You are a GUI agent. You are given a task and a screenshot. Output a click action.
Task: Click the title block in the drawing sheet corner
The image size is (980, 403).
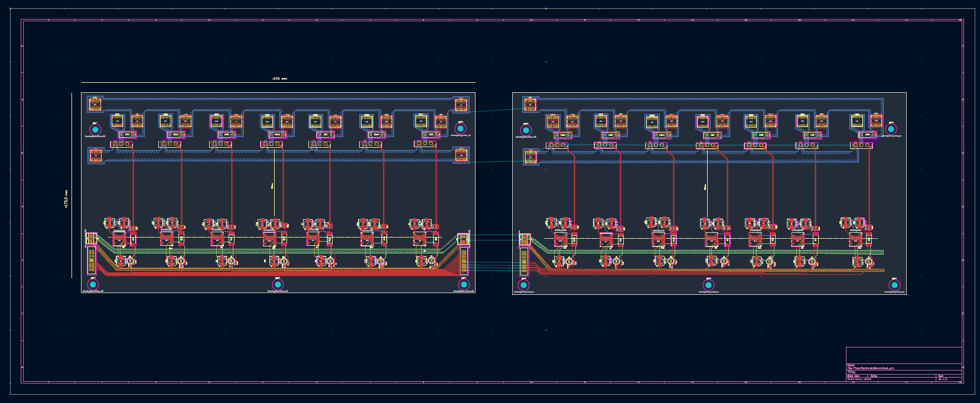(x=904, y=364)
